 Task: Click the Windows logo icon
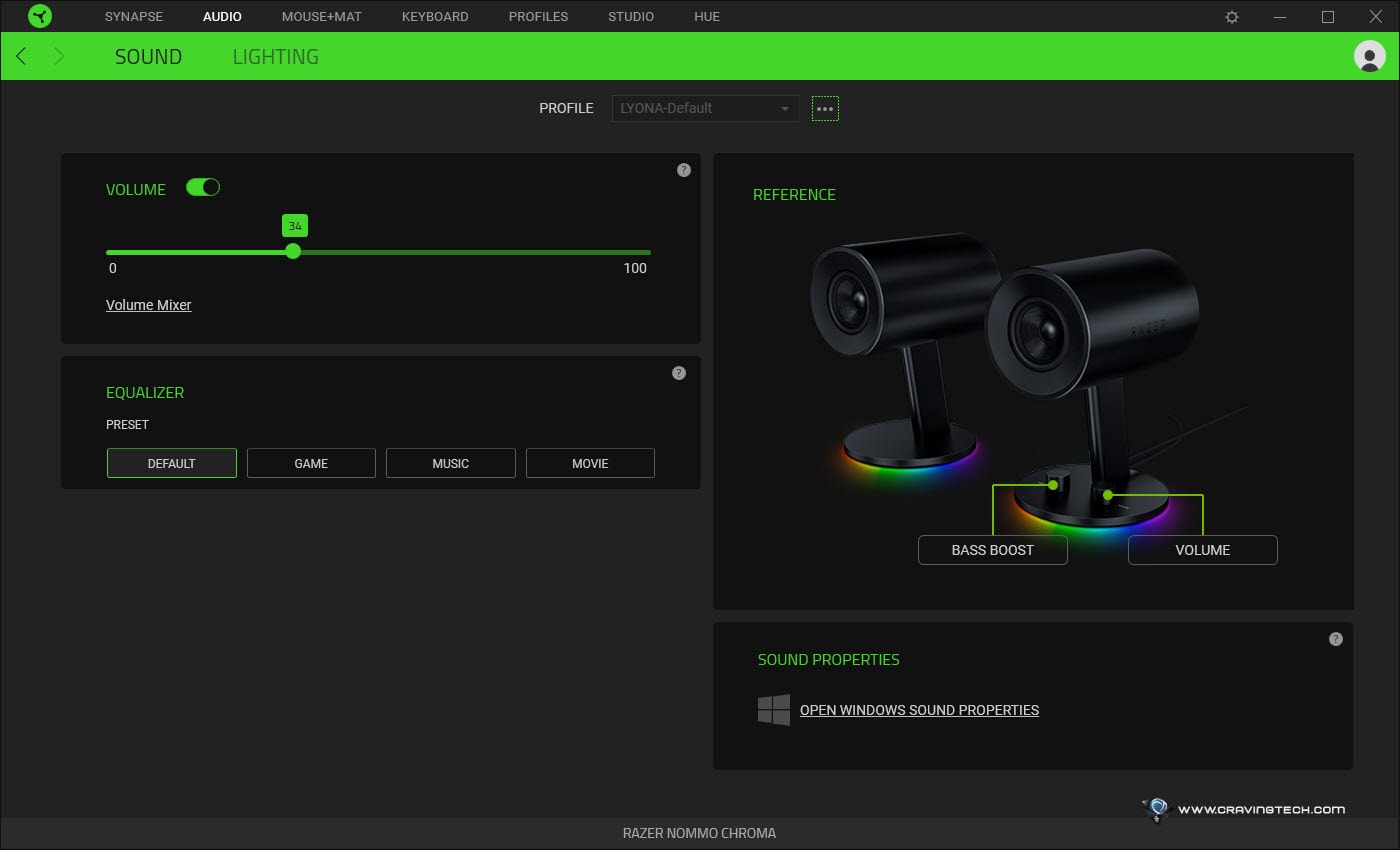pos(774,710)
